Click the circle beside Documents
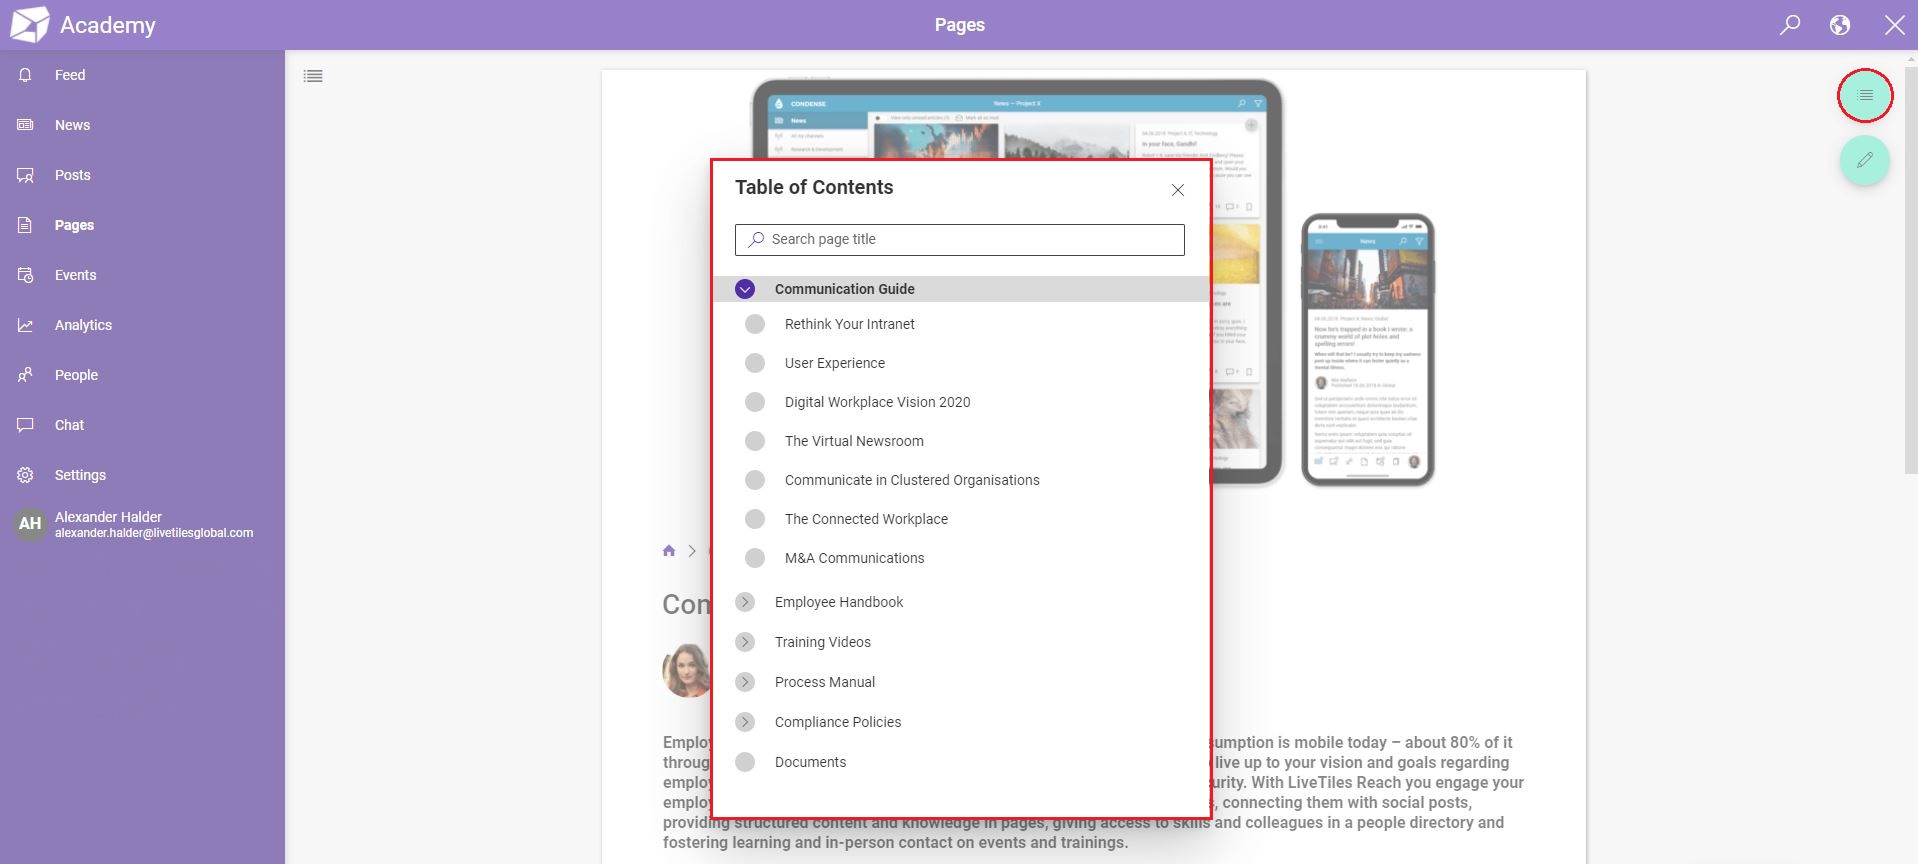The width and height of the screenshot is (1918, 864). (x=745, y=762)
